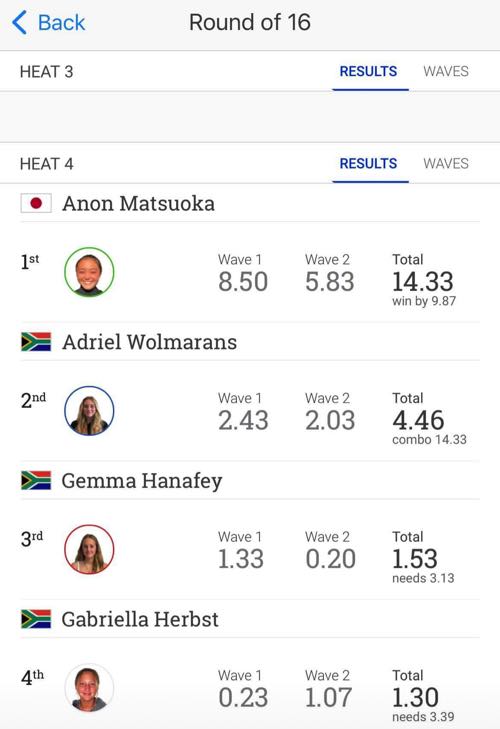Open Gabriella Herbst's profile photo
Image resolution: width=500 pixels, height=729 pixels.
(89, 688)
